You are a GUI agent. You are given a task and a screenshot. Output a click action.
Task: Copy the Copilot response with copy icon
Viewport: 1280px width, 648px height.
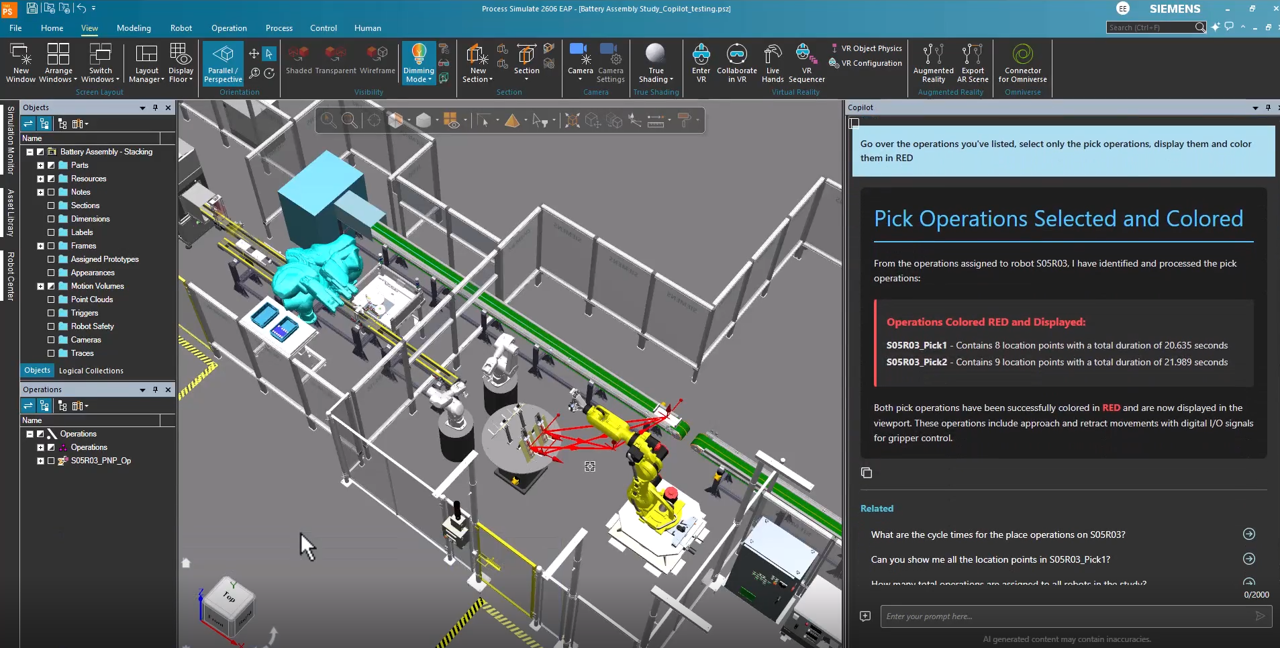coord(866,473)
